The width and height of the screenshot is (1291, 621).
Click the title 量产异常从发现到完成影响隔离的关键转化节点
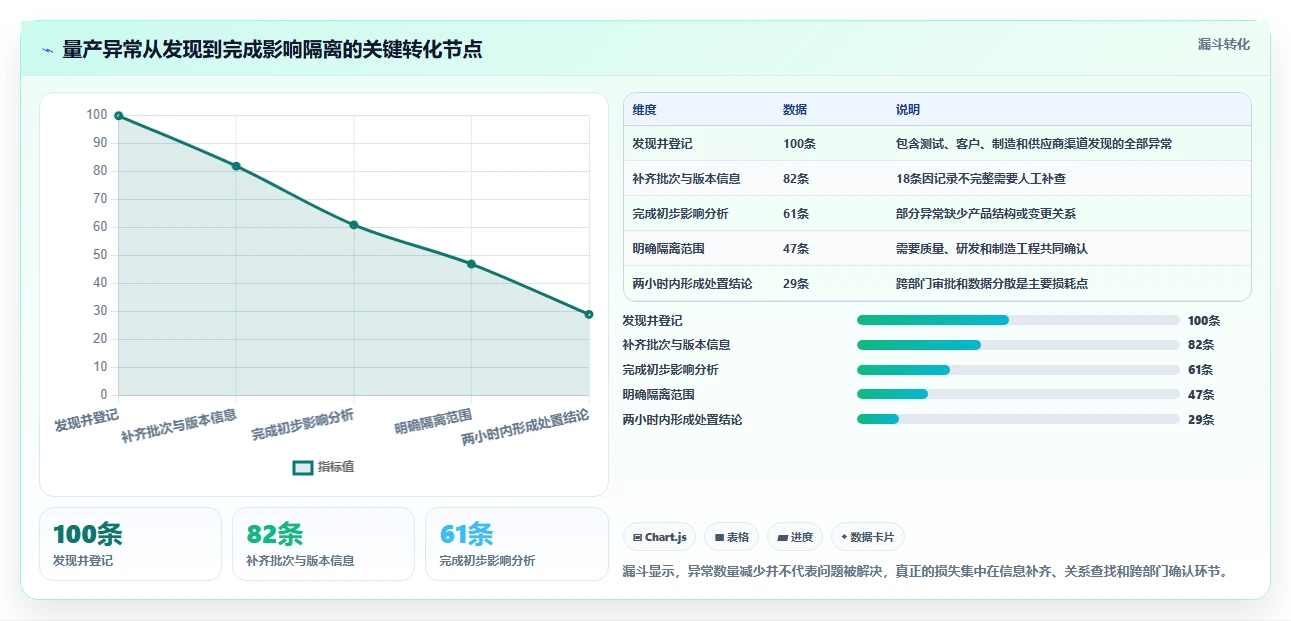coord(272,50)
